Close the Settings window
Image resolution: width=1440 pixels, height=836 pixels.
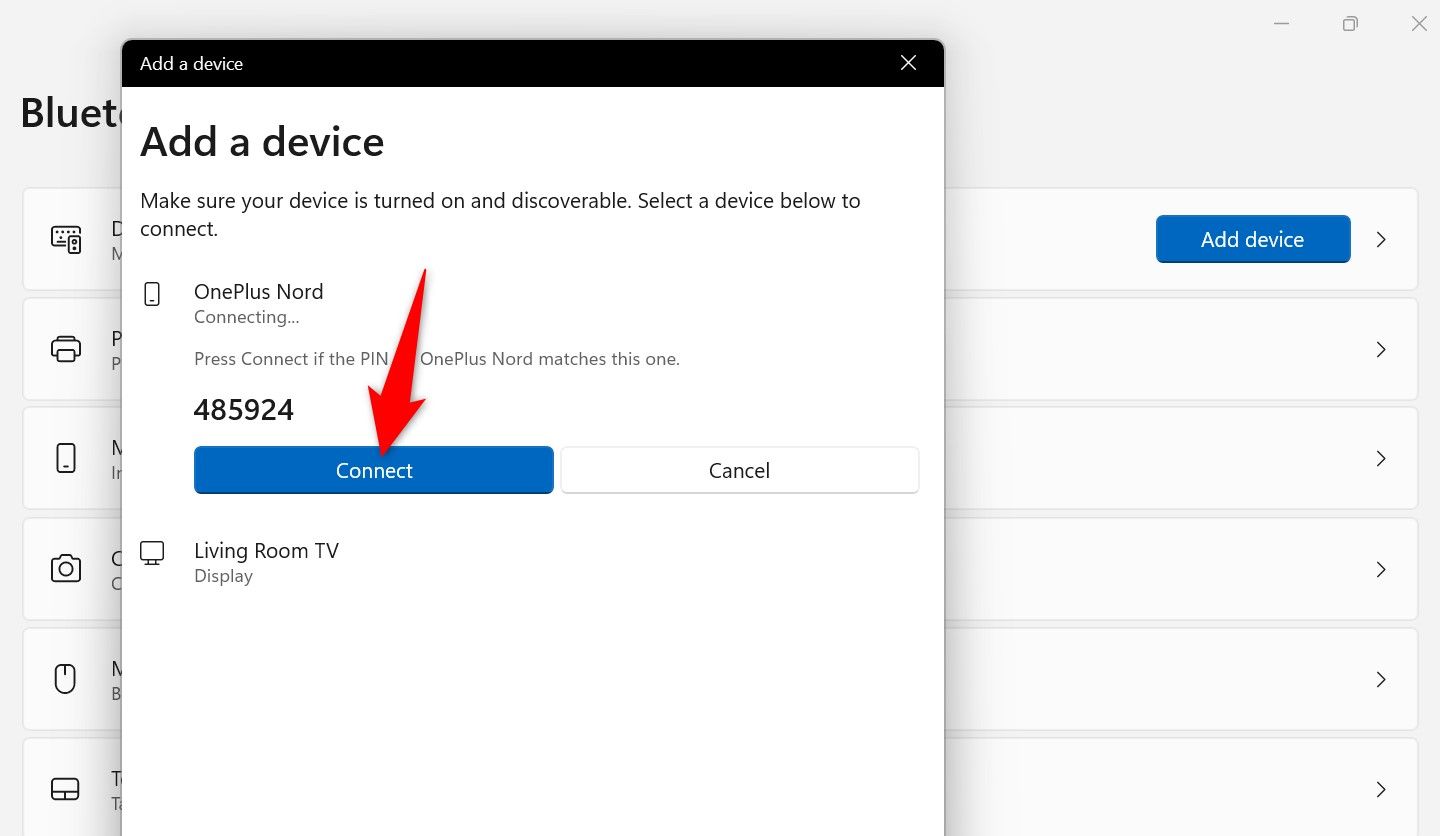click(1419, 23)
